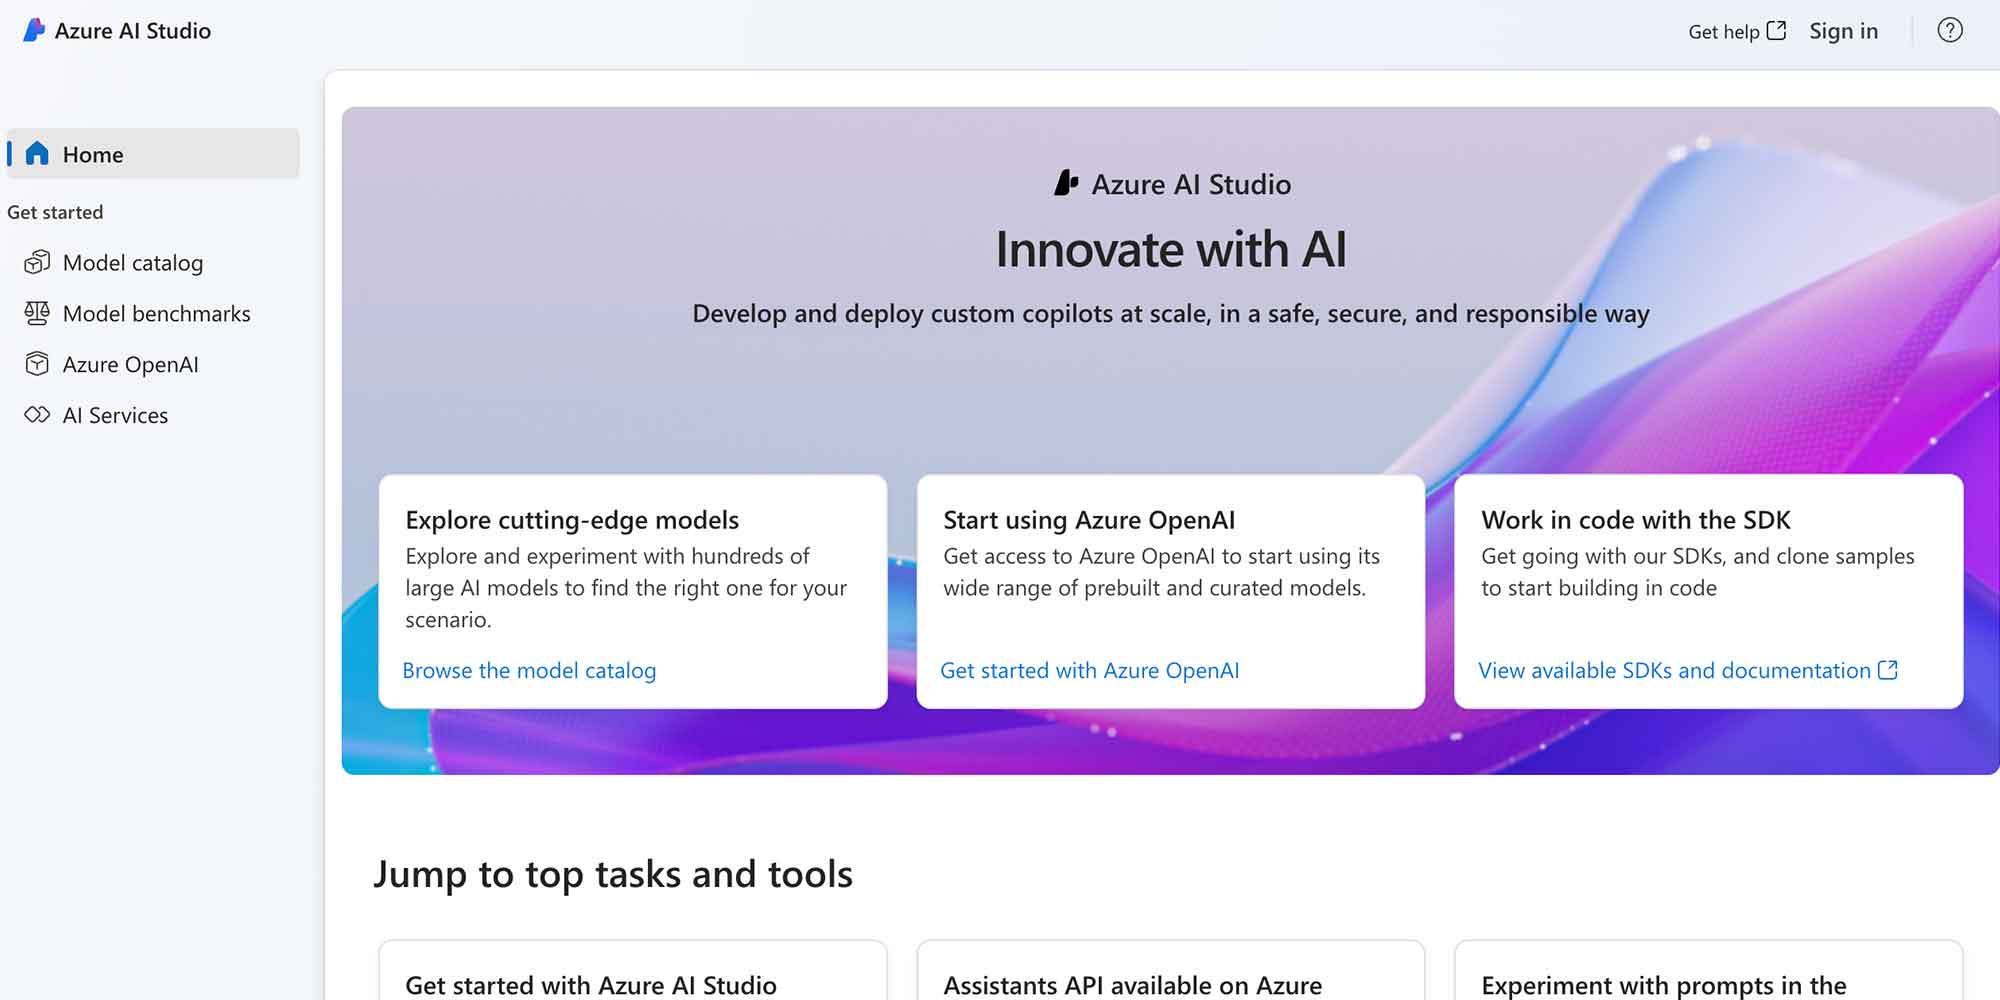The width and height of the screenshot is (2000, 1000).
Task: Click Azure AI Studio title in header
Action: click(132, 31)
